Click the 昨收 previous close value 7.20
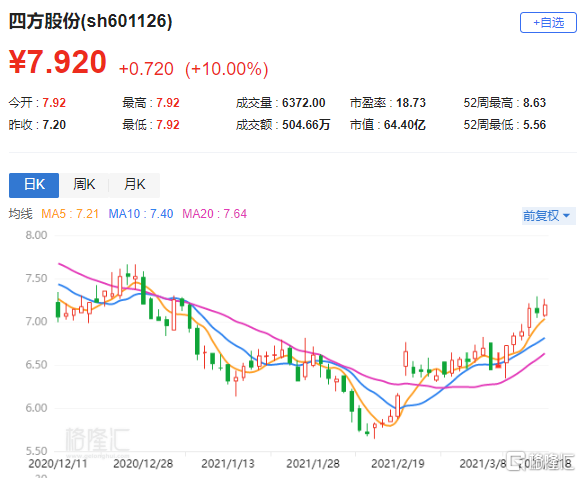The height and width of the screenshot is (478, 581). coord(54,125)
